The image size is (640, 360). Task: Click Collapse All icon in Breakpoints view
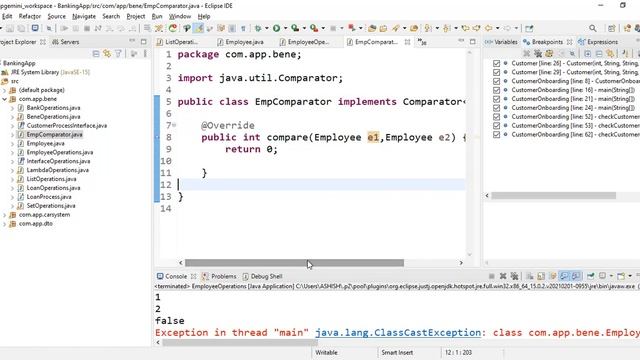coord(599,53)
